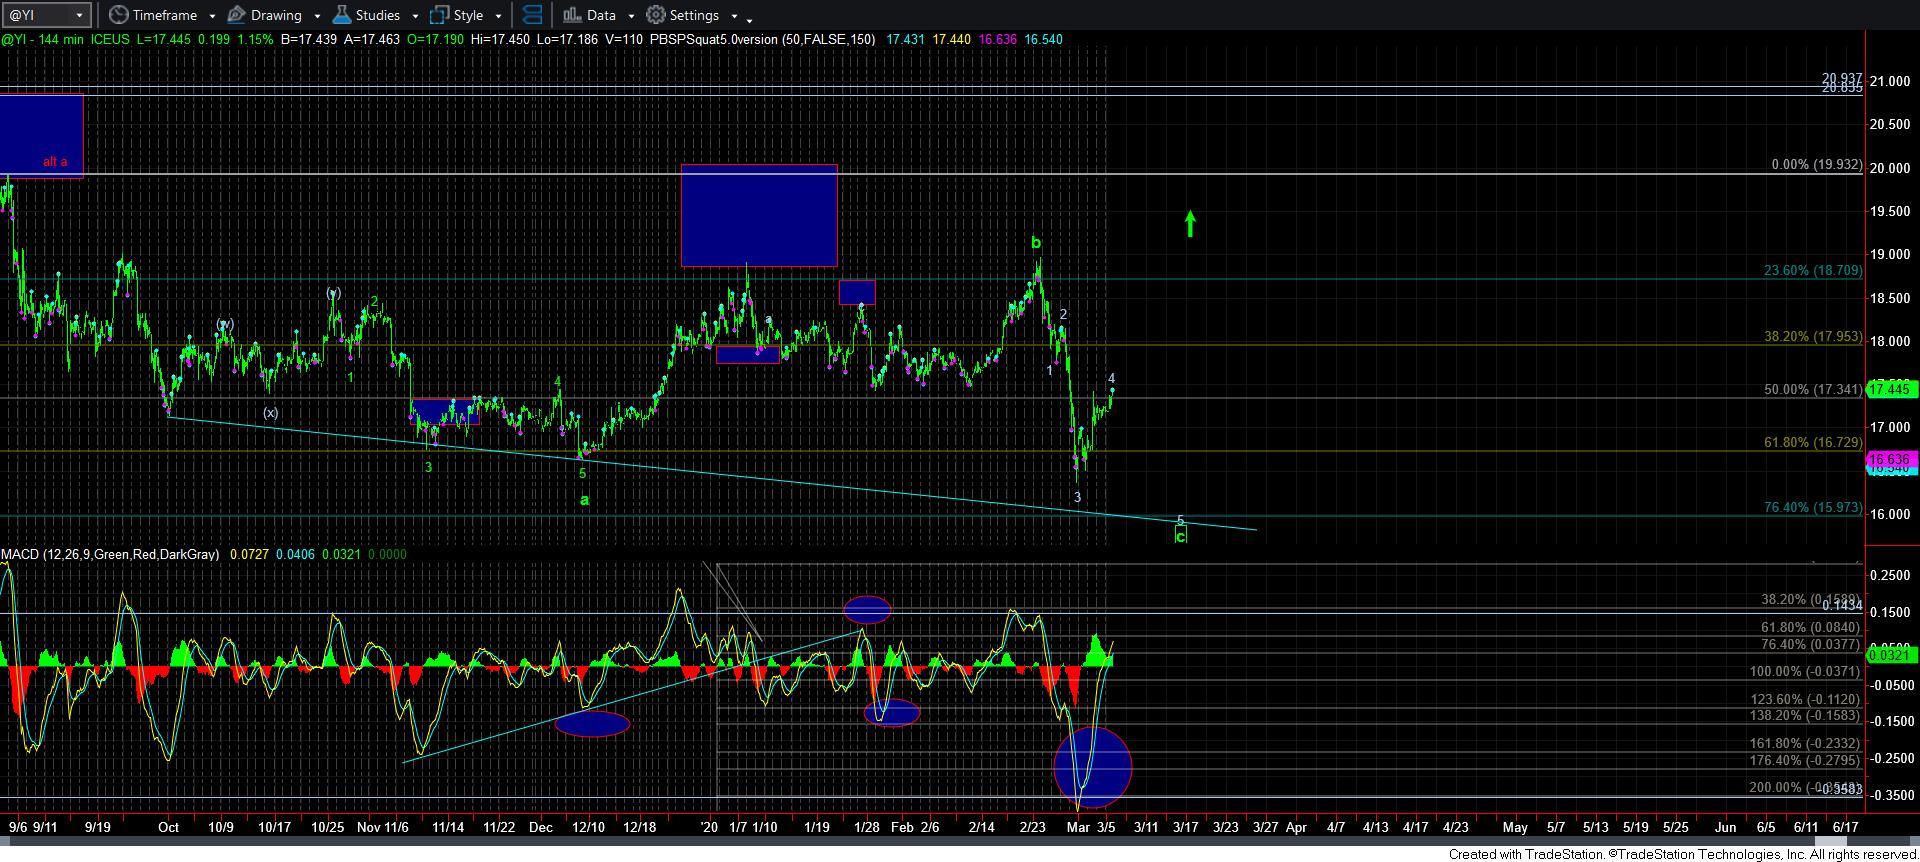
Task: Open Studies via the flask icon
Action: 342,15
